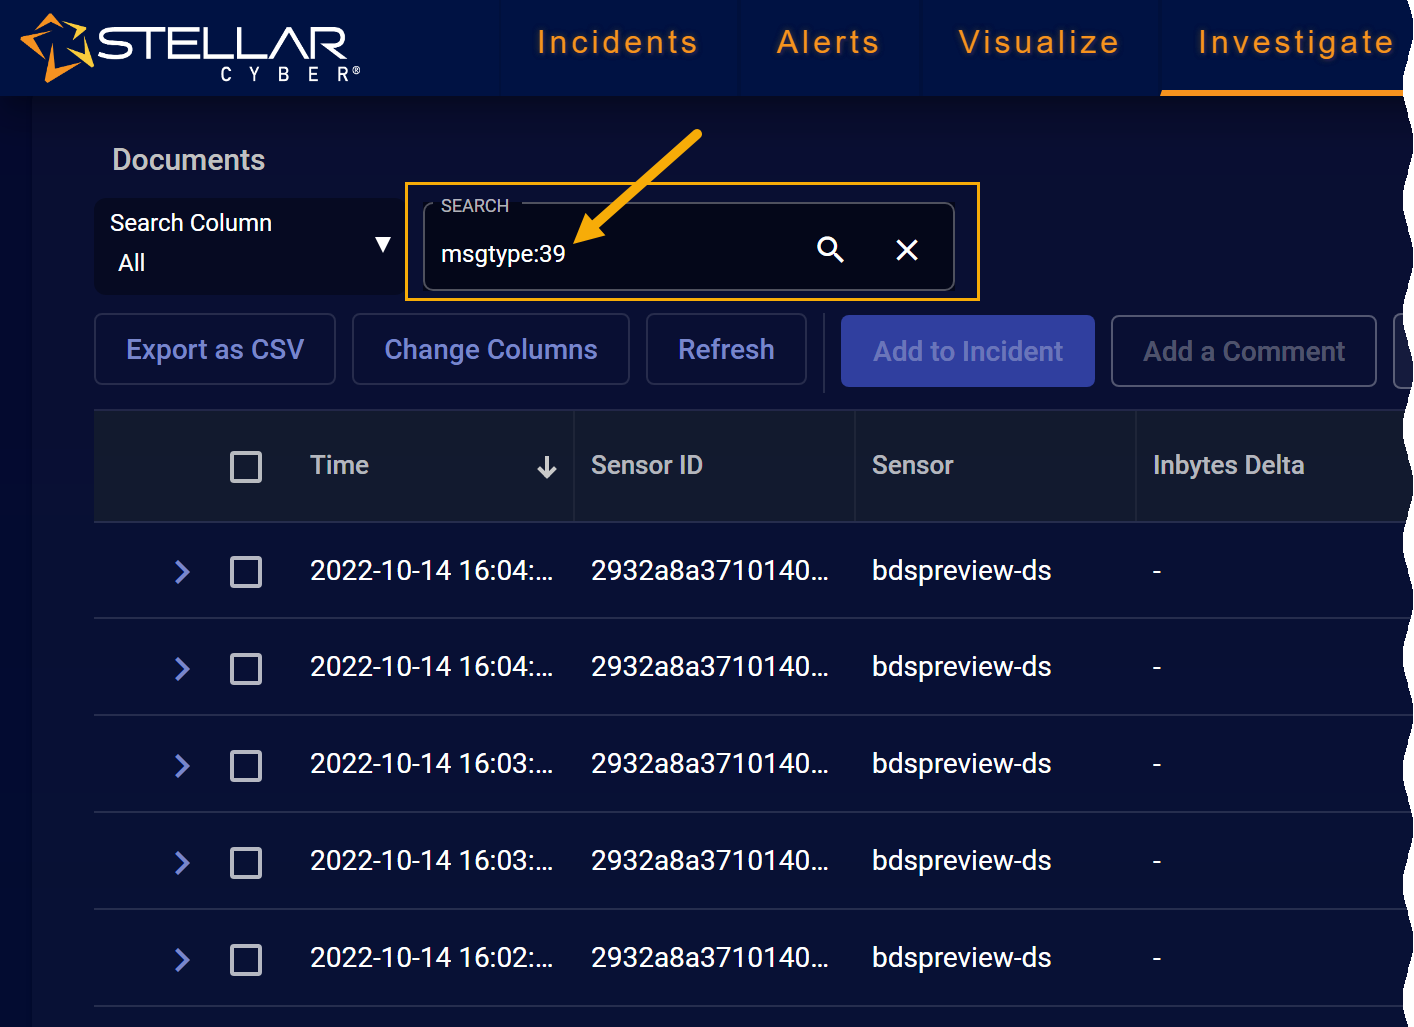This screenshot has width=1414, height=1027.
Task: Switch to the Visualize tab
Action: tap(1038, 43)
